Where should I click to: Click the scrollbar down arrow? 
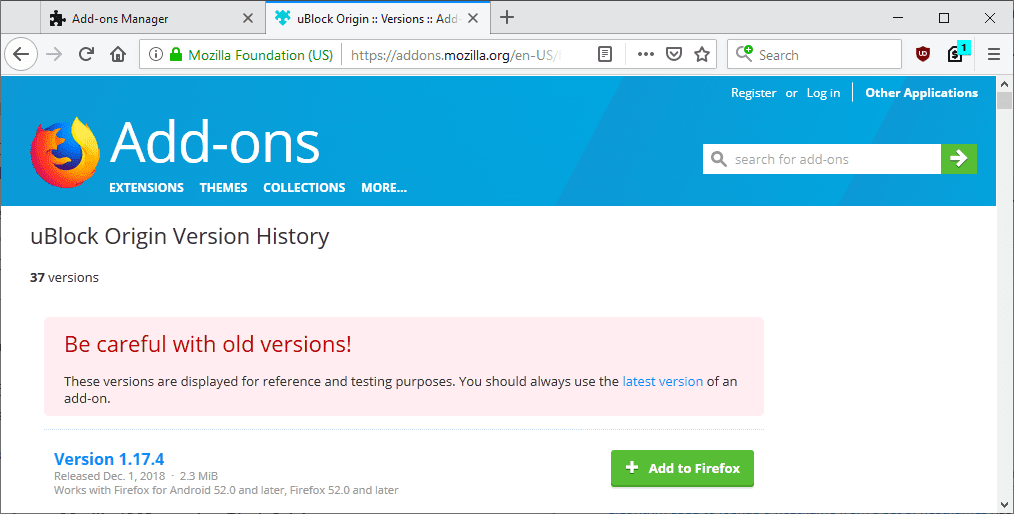click(1004, 505)
